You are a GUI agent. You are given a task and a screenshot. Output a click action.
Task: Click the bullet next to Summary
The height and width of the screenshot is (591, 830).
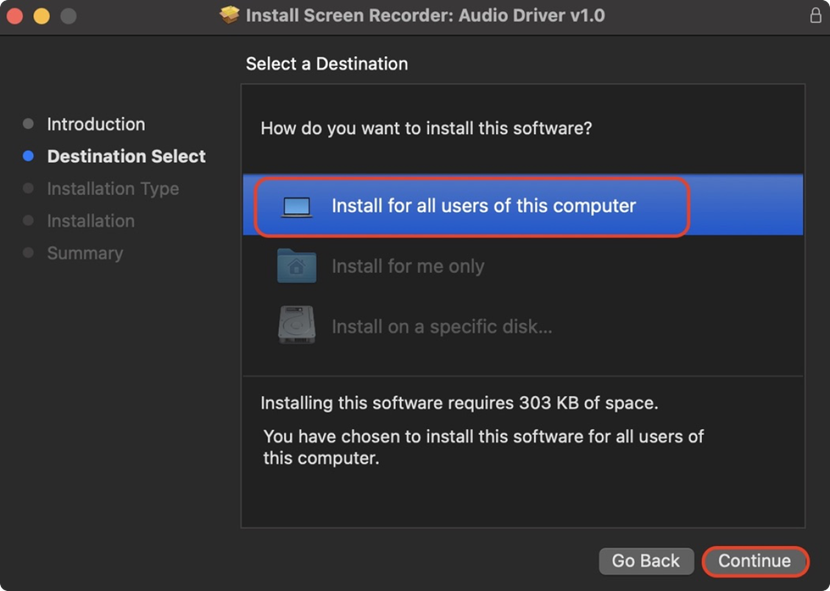click(28, 253)
